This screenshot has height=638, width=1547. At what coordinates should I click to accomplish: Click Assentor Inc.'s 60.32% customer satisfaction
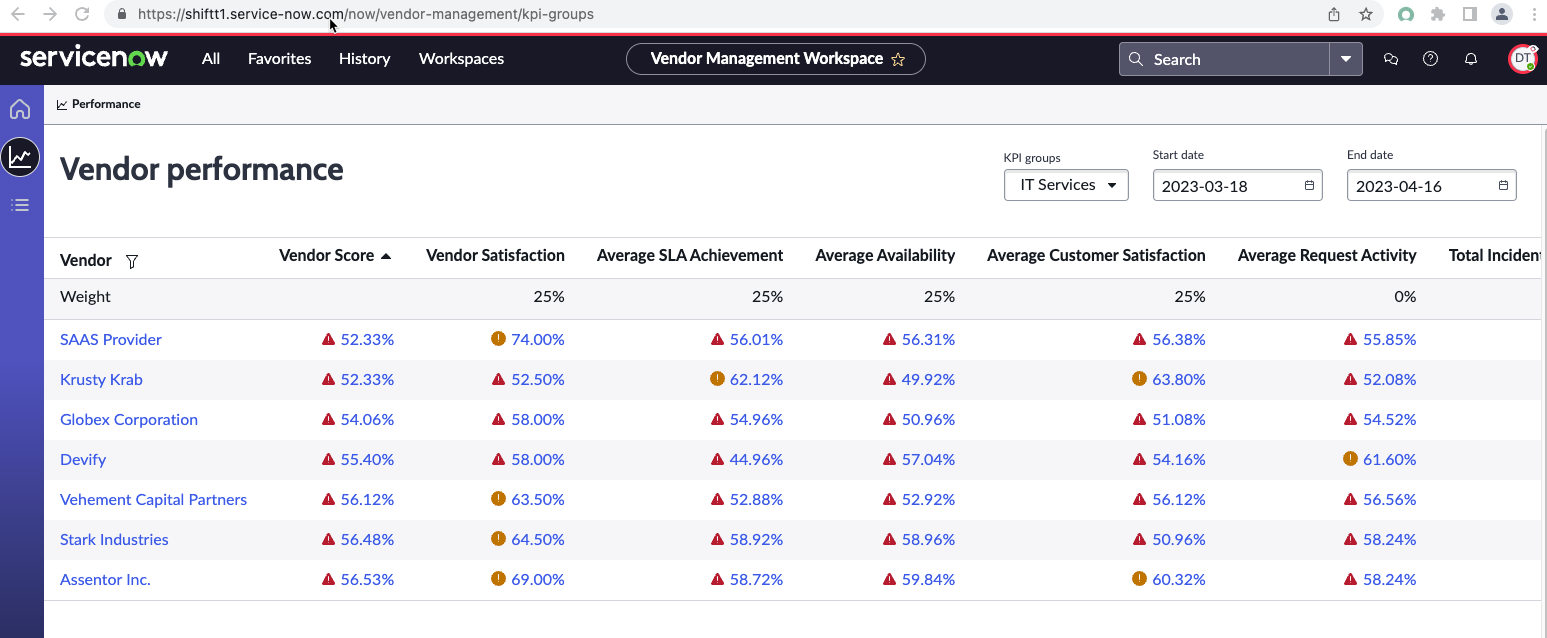pyautogui.click(x=1179, y=580)
